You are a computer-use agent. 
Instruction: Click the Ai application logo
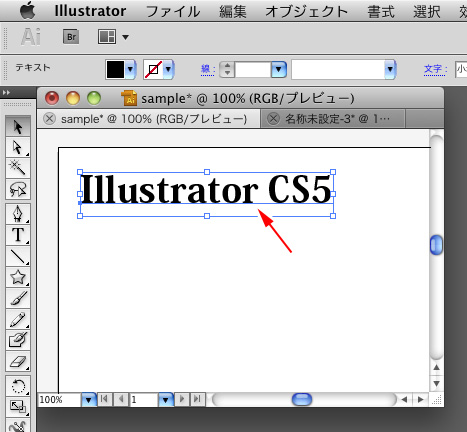pyautogui.click(x=31, y=37)
